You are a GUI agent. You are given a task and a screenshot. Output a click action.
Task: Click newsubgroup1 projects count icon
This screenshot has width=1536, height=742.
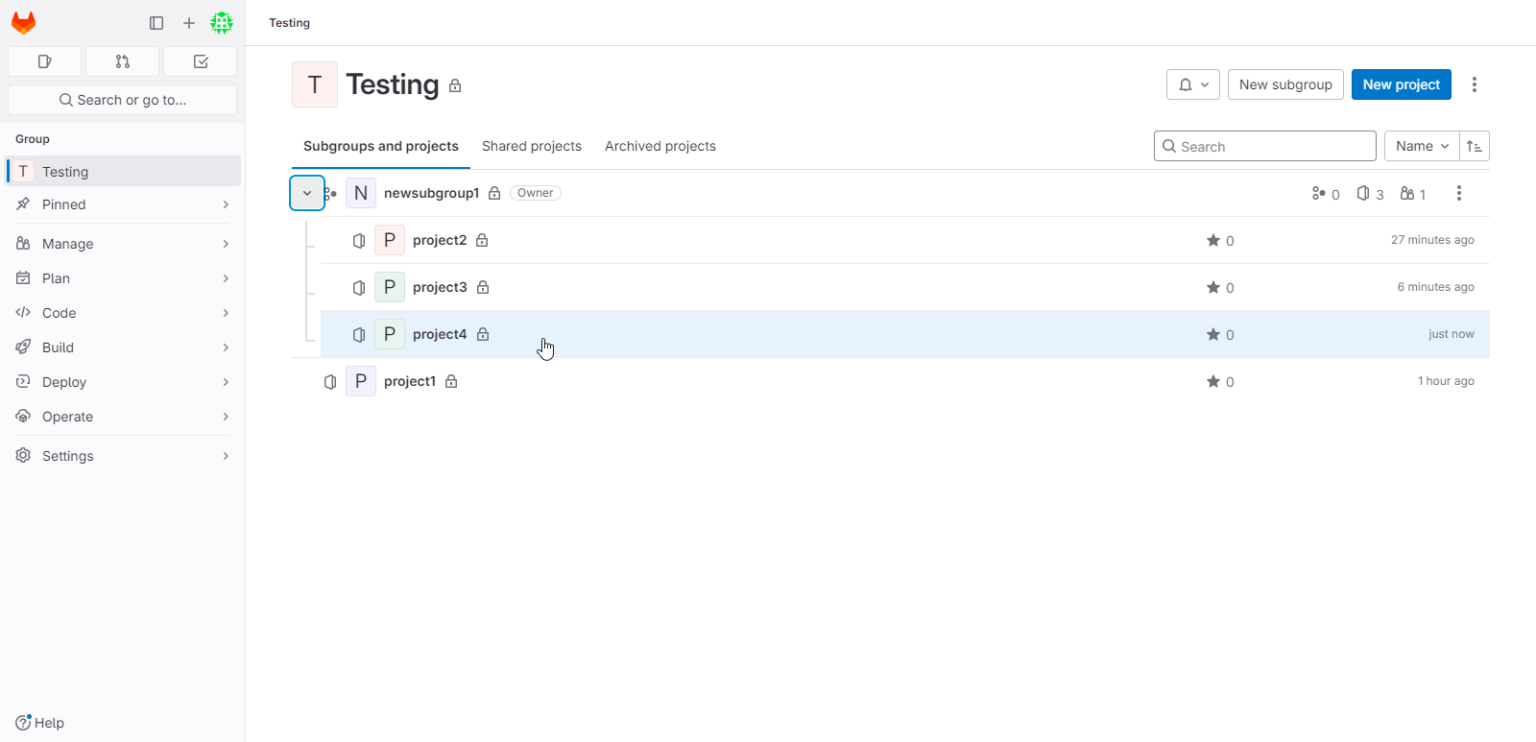(1363, 193)
